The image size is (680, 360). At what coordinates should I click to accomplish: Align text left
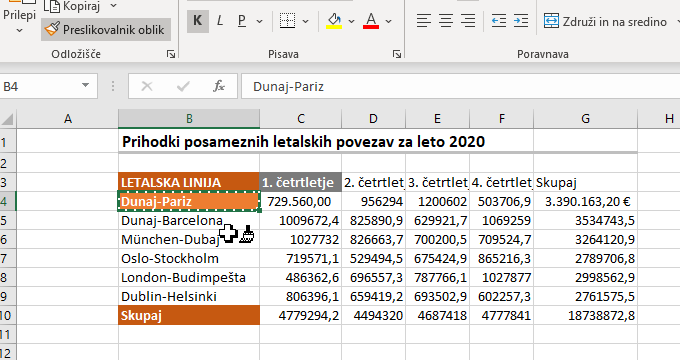(424, 21)
